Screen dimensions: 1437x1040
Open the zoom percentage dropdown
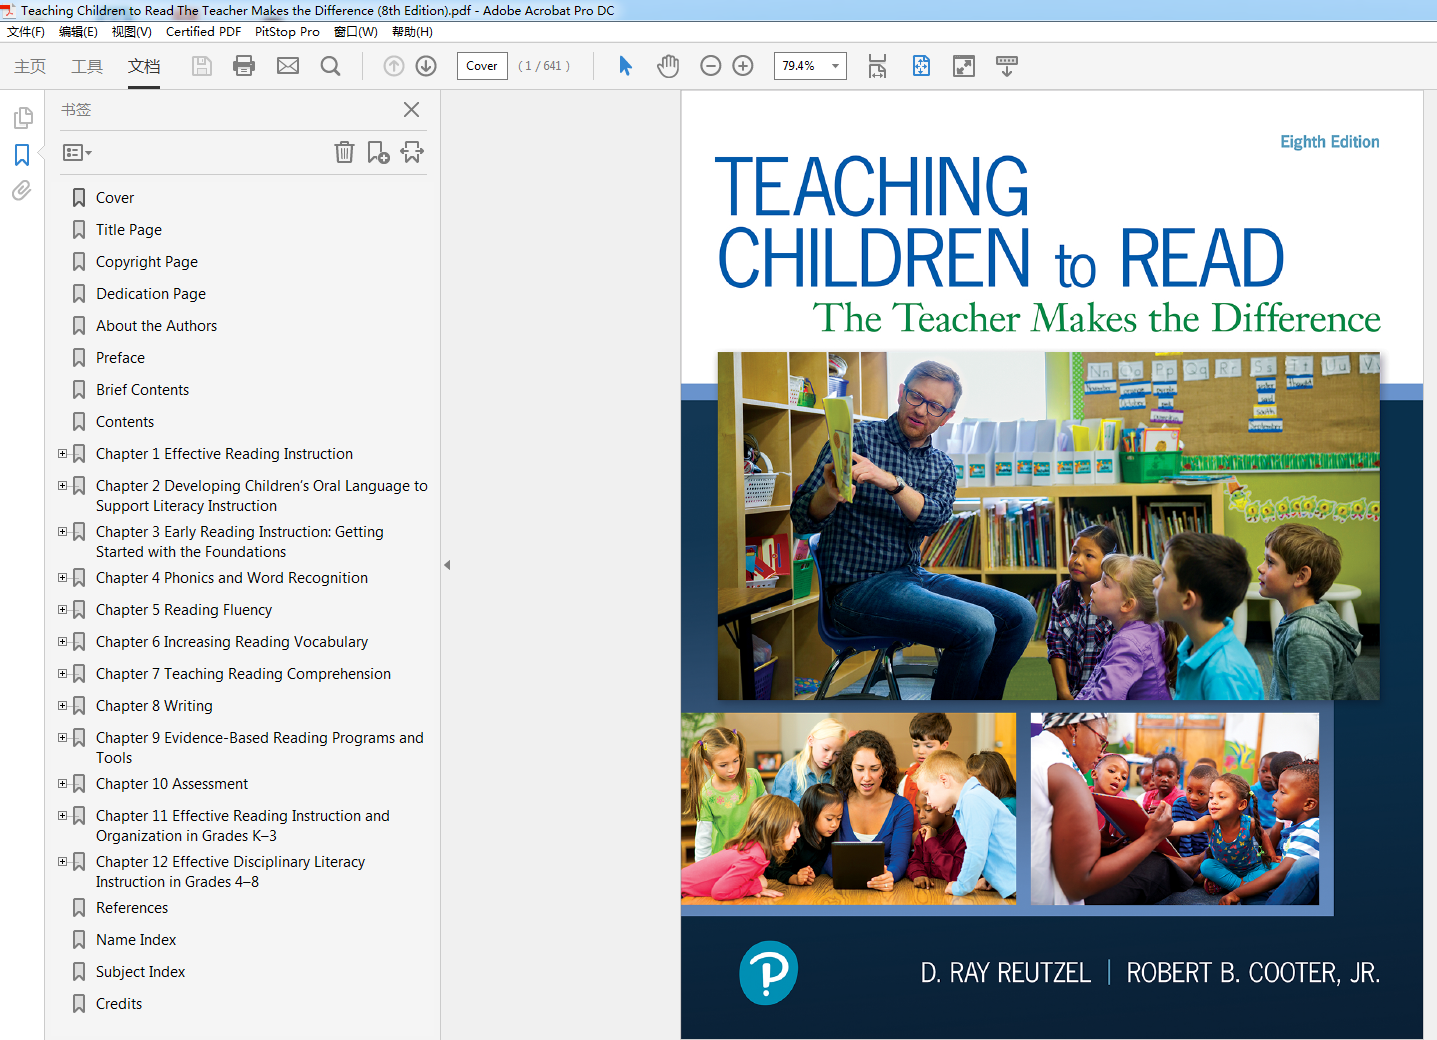(835, 66)
